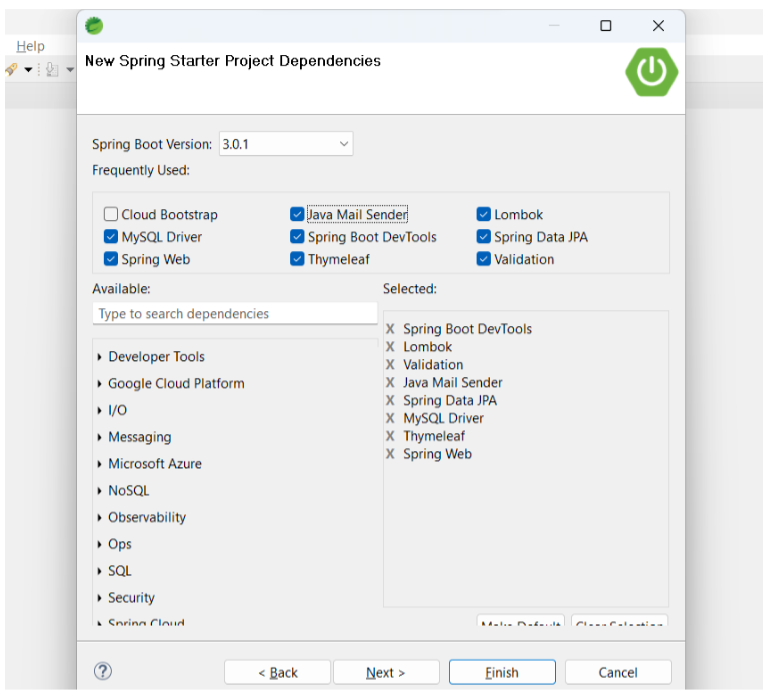Uncheck the Thymeleaf checkbox
This screenshot has width=771, height=695.
[297, 259]
